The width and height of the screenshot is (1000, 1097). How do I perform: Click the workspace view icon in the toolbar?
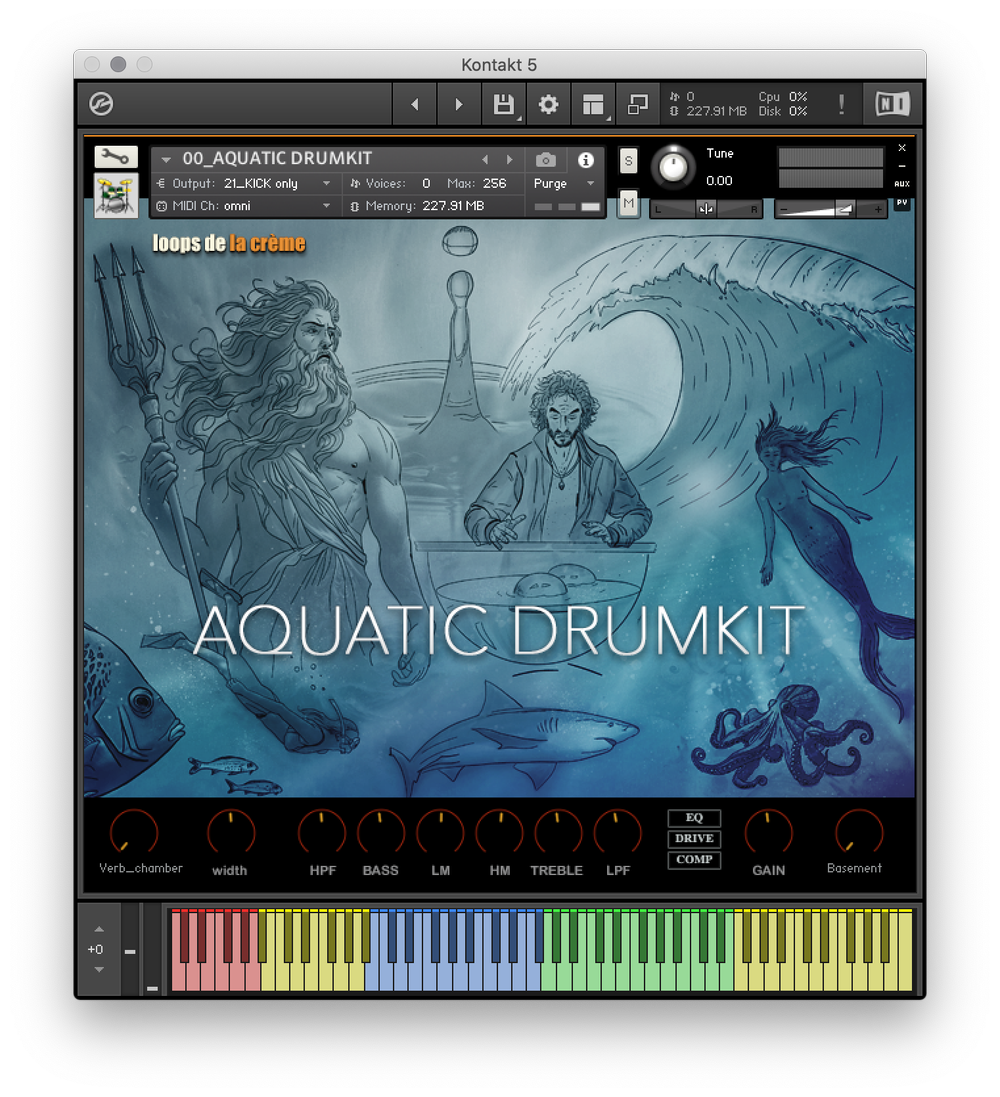tap(593, 103)
